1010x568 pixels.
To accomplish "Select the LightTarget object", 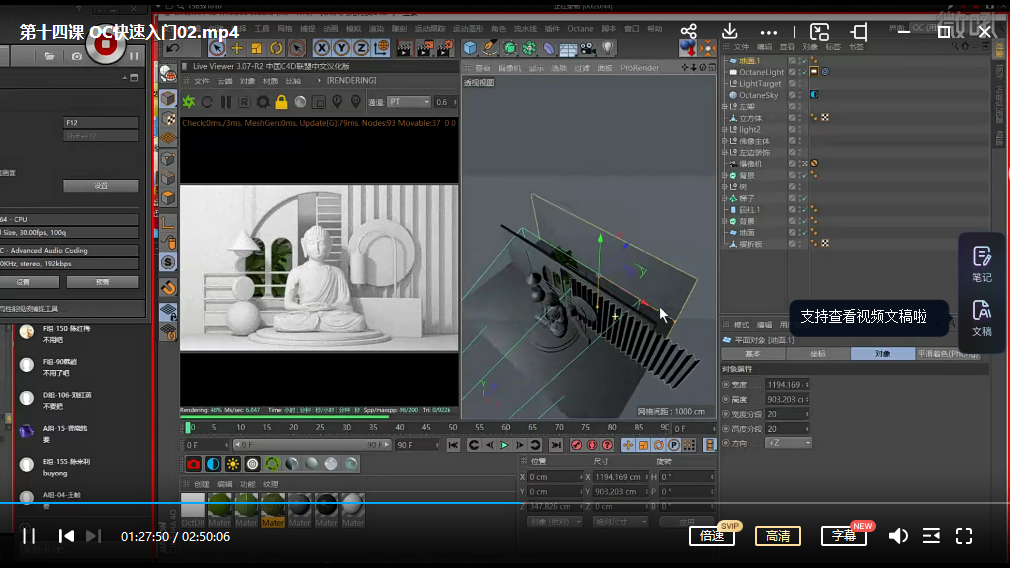I will 759,84.
